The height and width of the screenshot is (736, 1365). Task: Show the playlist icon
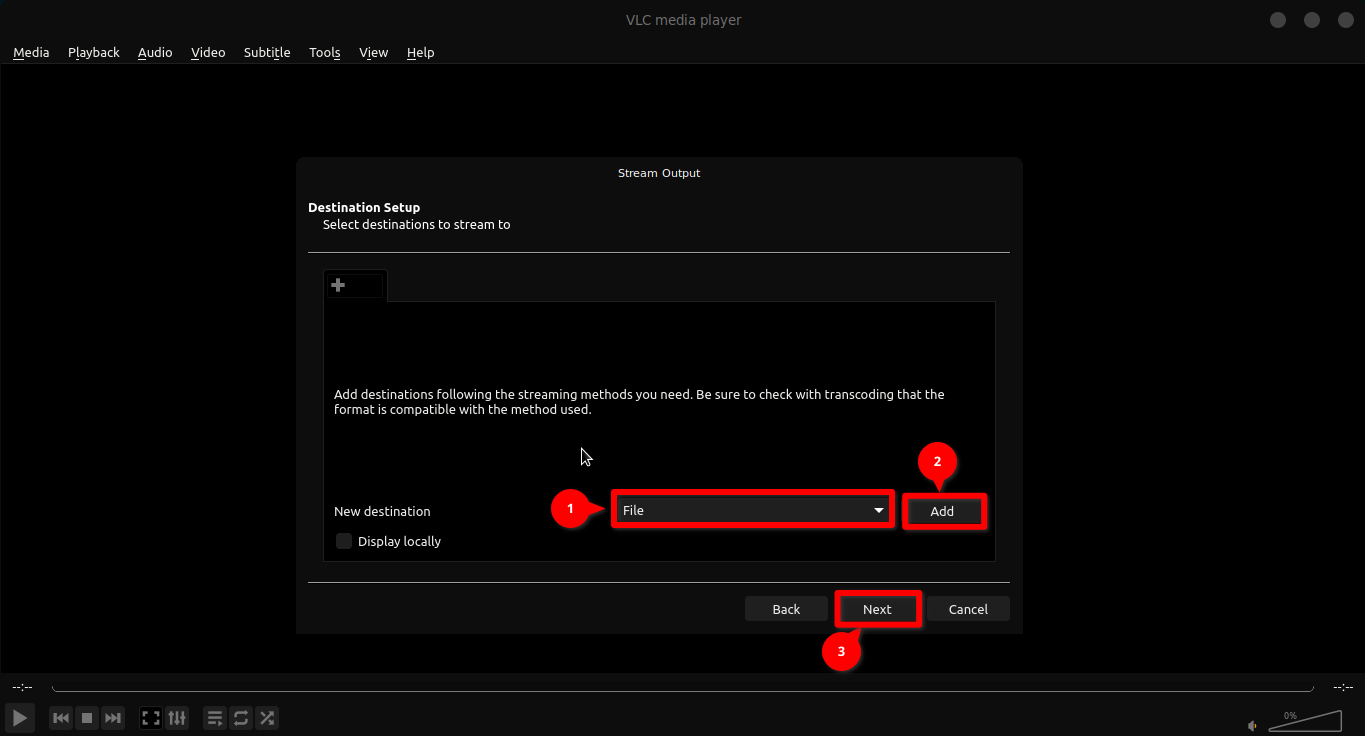[x=215, y=718]
